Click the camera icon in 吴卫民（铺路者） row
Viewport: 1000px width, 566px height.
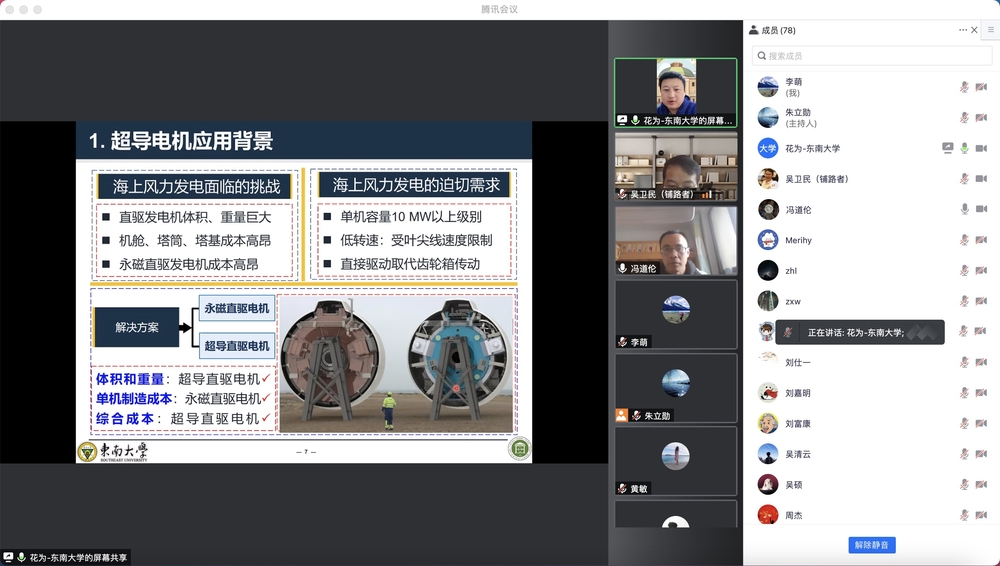pyautogui.click(x=981, y=179)
